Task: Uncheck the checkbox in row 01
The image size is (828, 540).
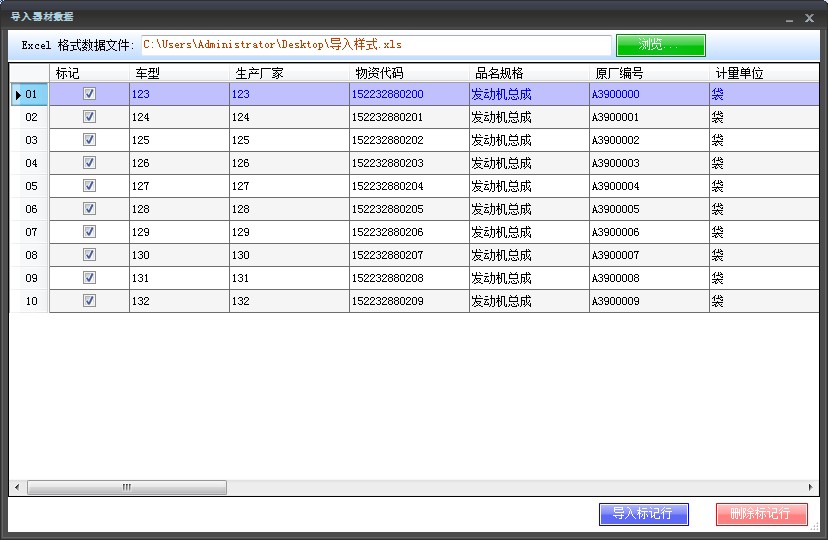Action: 89,94
